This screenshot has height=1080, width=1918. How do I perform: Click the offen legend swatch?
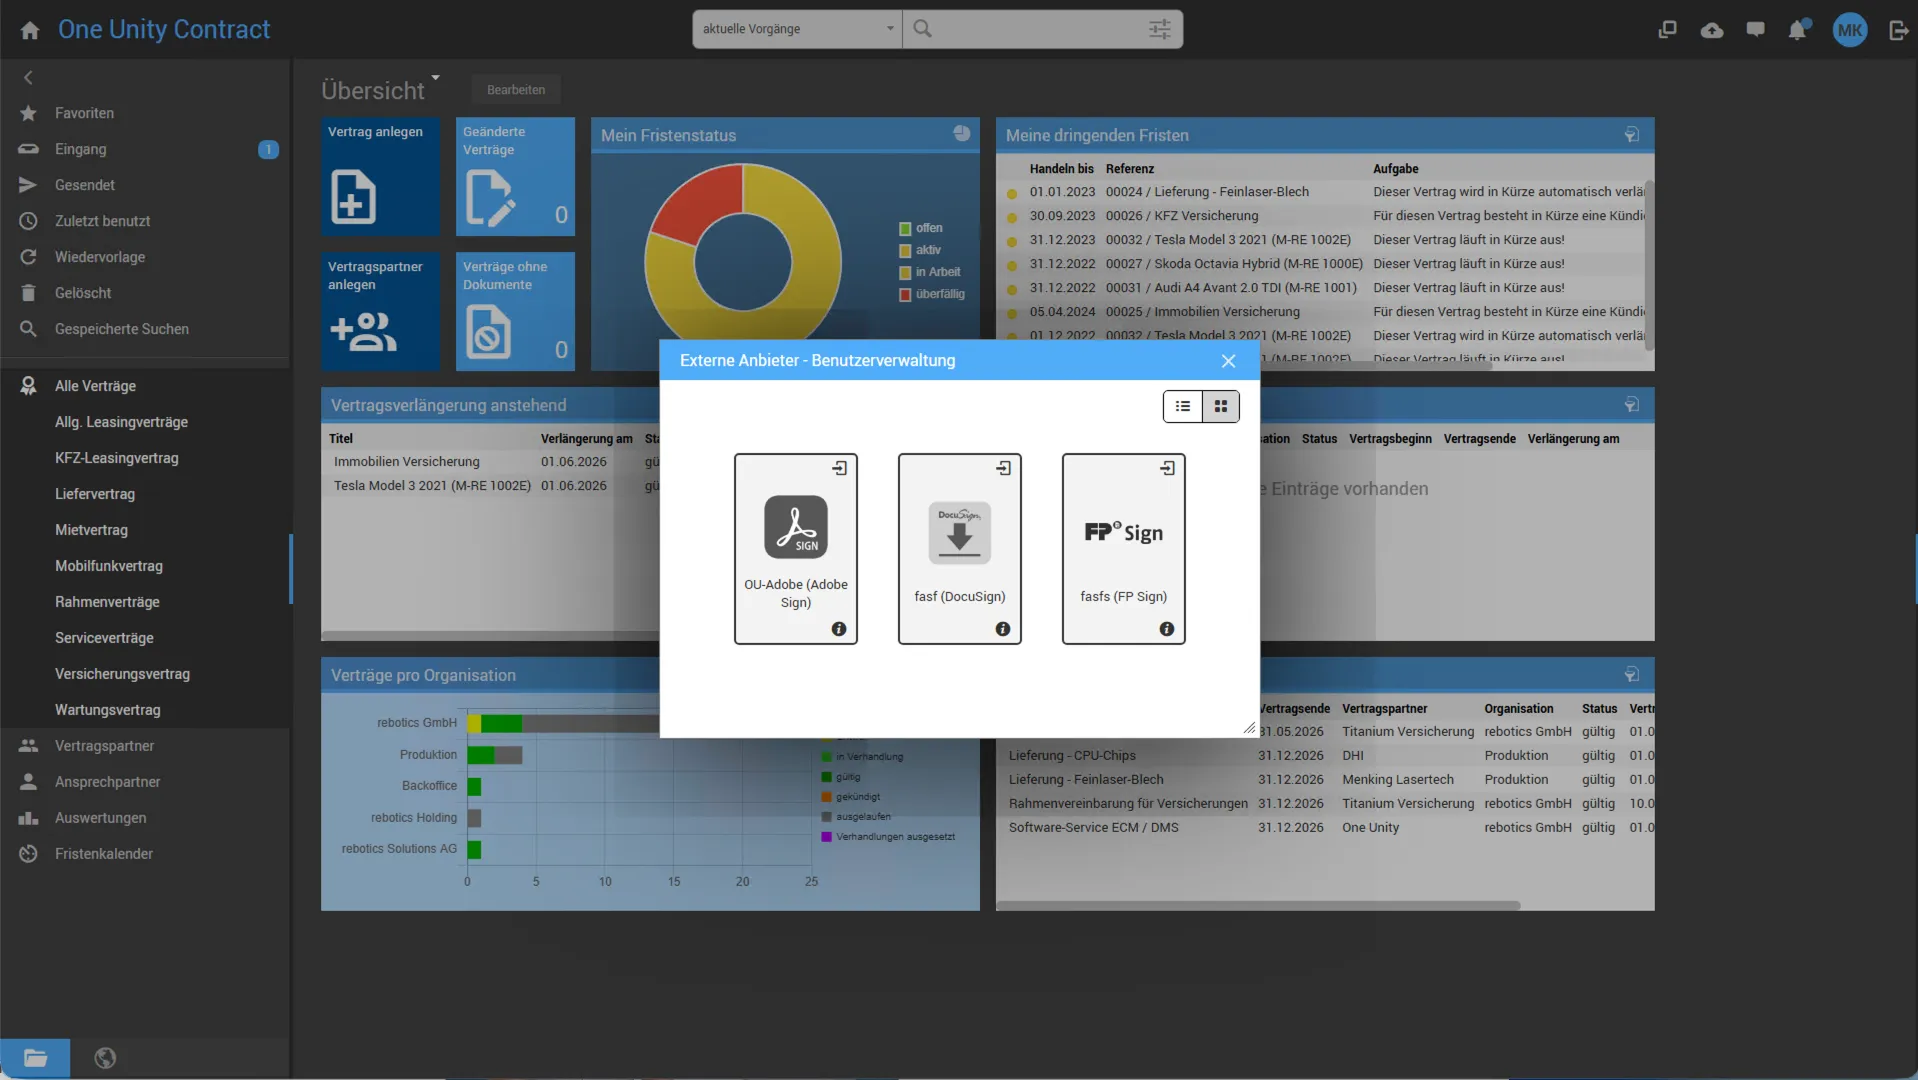(x=905, y=229)
